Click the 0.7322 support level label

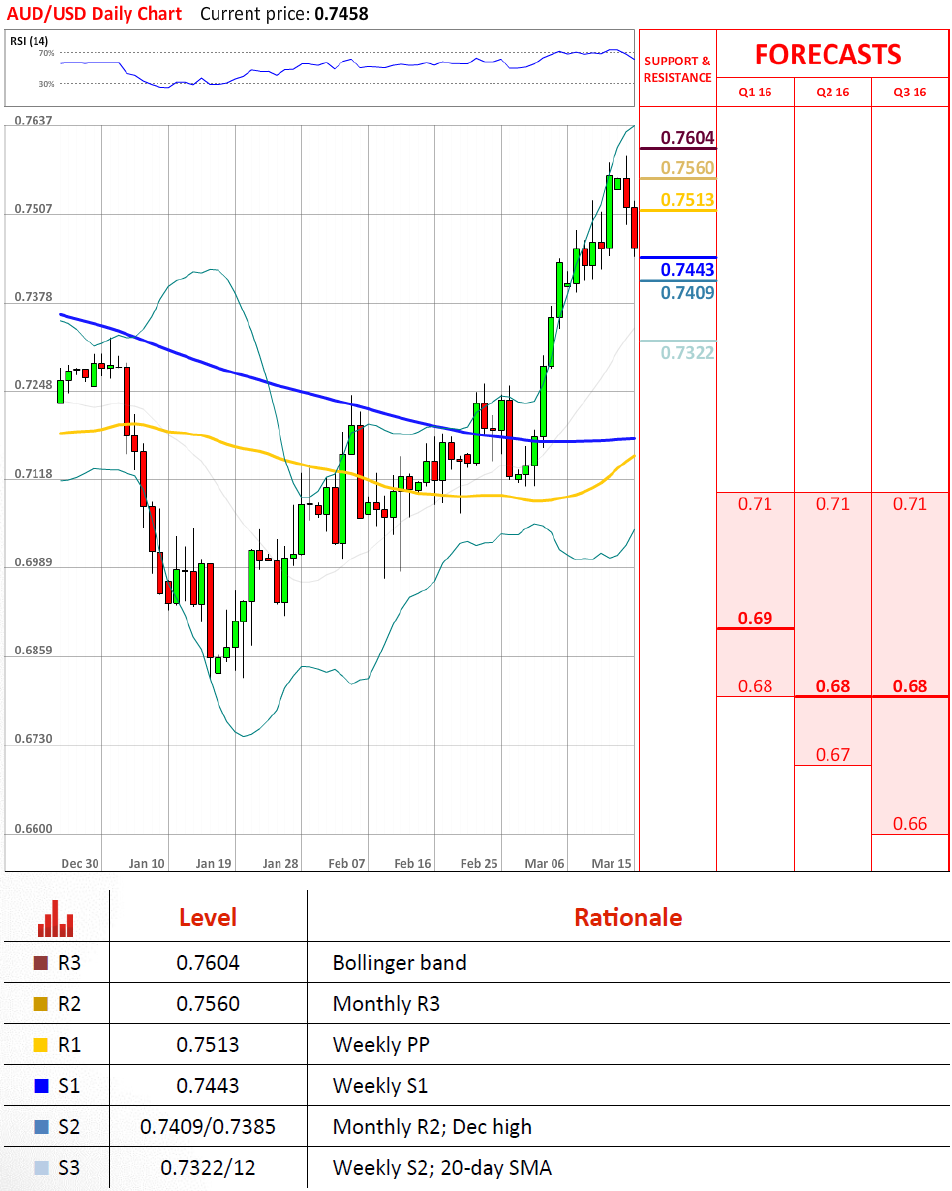pyautogui.click(x=687, y=352)
